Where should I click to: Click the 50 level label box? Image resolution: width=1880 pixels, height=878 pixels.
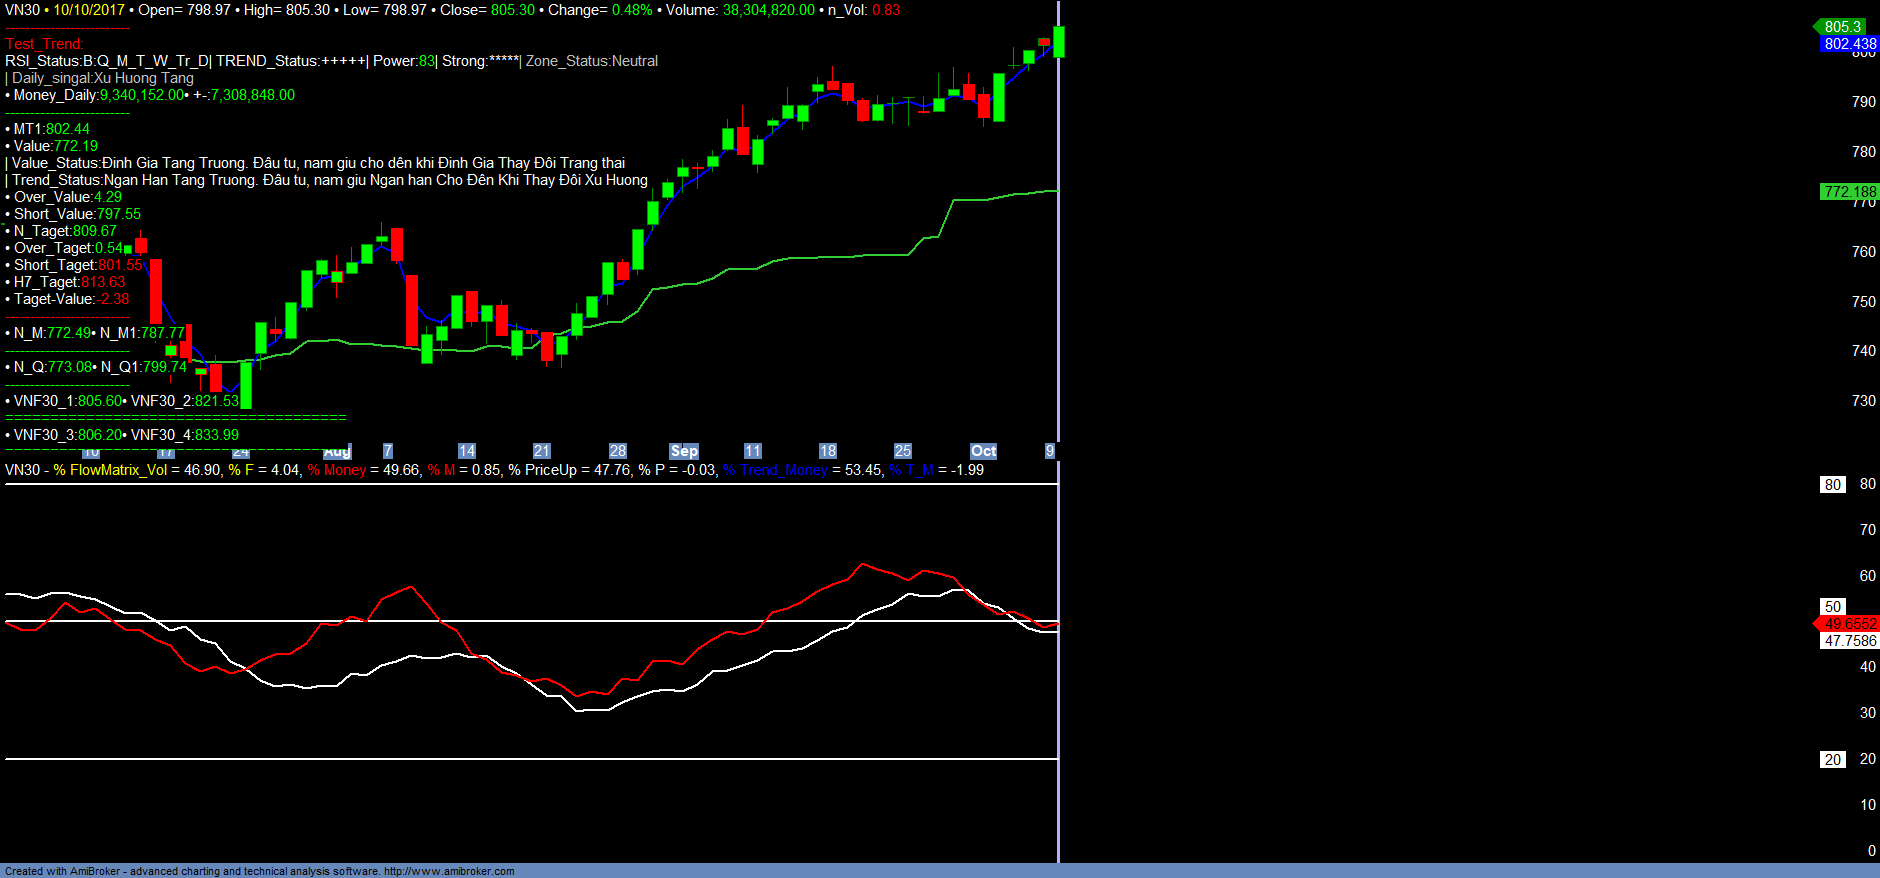[1832, 607]
